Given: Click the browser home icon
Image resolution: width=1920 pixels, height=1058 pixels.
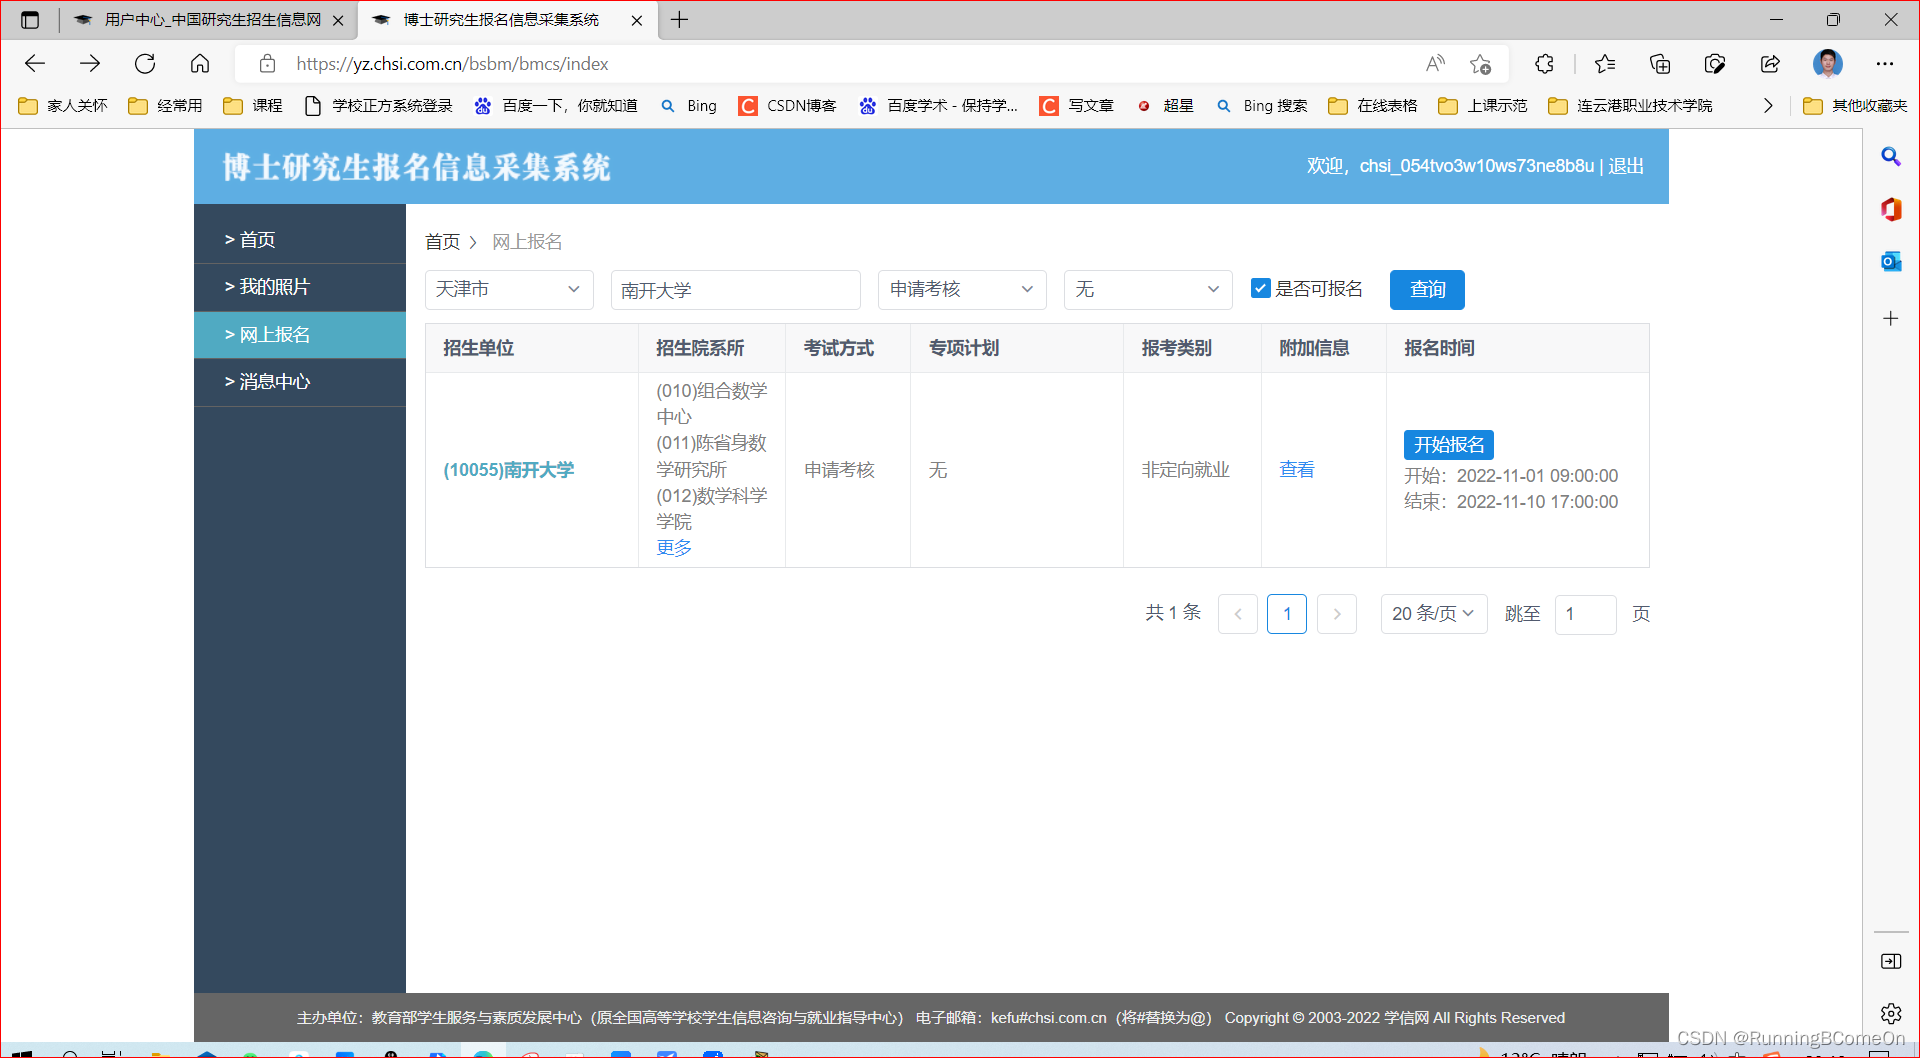Looking at the screenshot, I should point(200,63).
